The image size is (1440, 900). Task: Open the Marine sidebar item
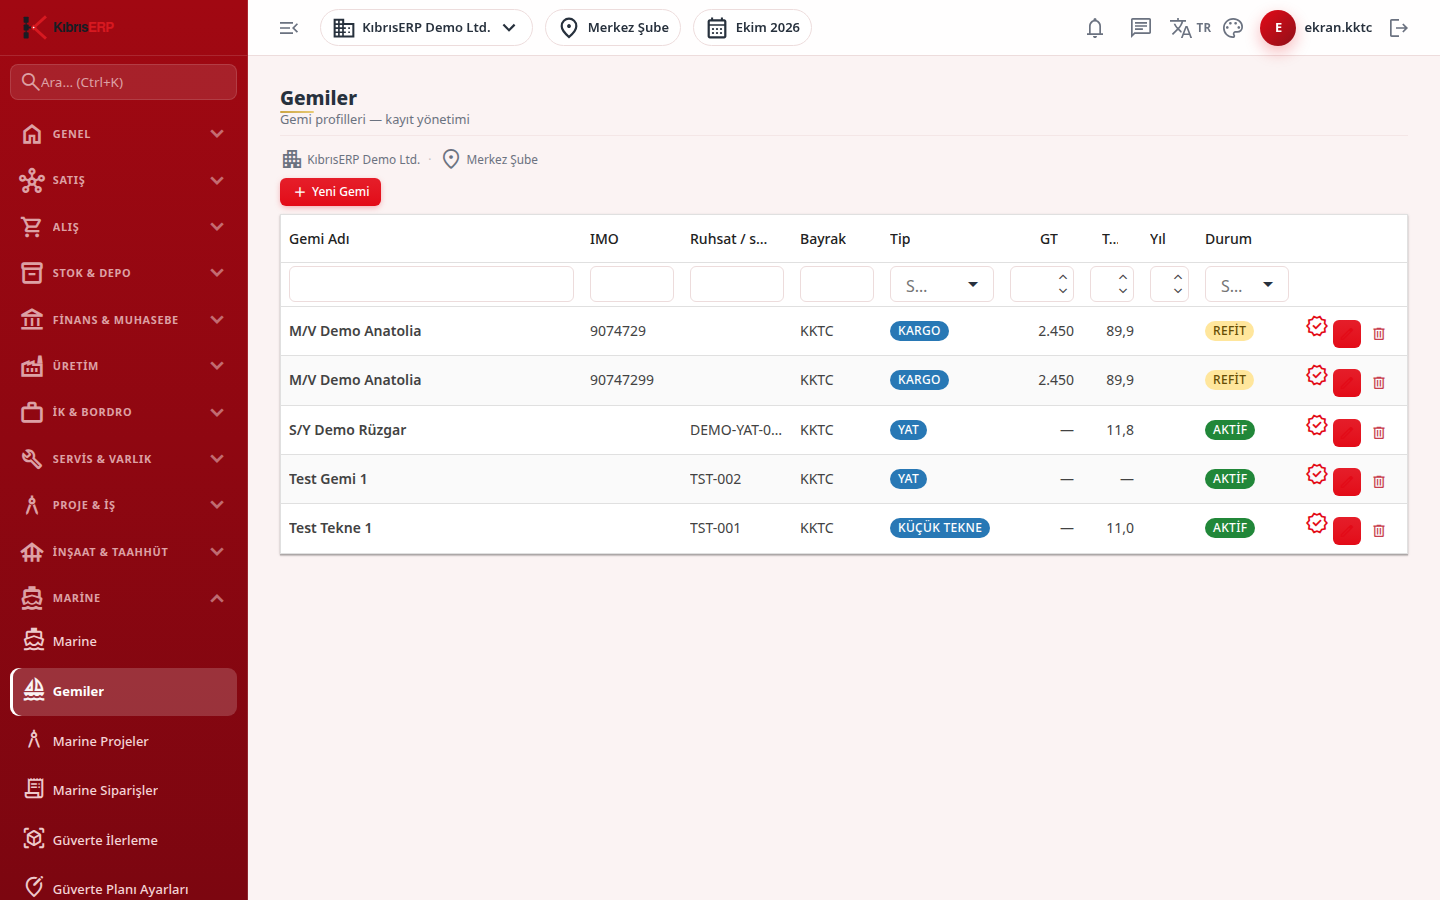point(124,641)
